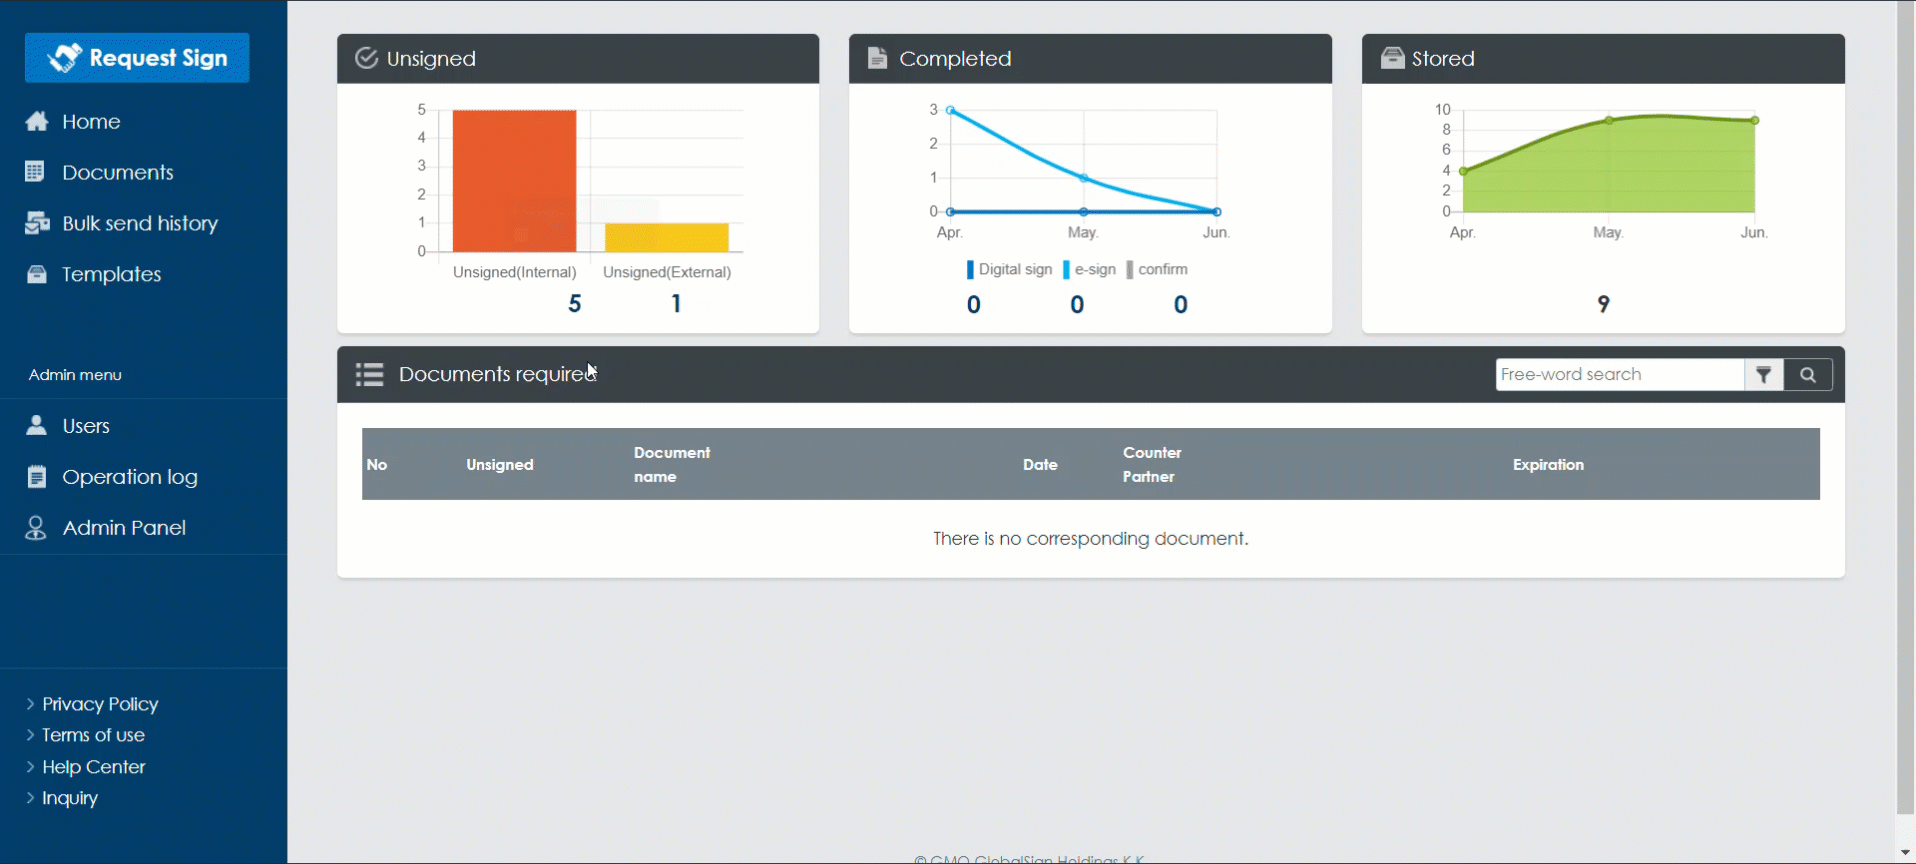Viewport: 1916px width, 864px height.
Task: Click the yellow Unsigned(External) bar
Action: [667, 238]
